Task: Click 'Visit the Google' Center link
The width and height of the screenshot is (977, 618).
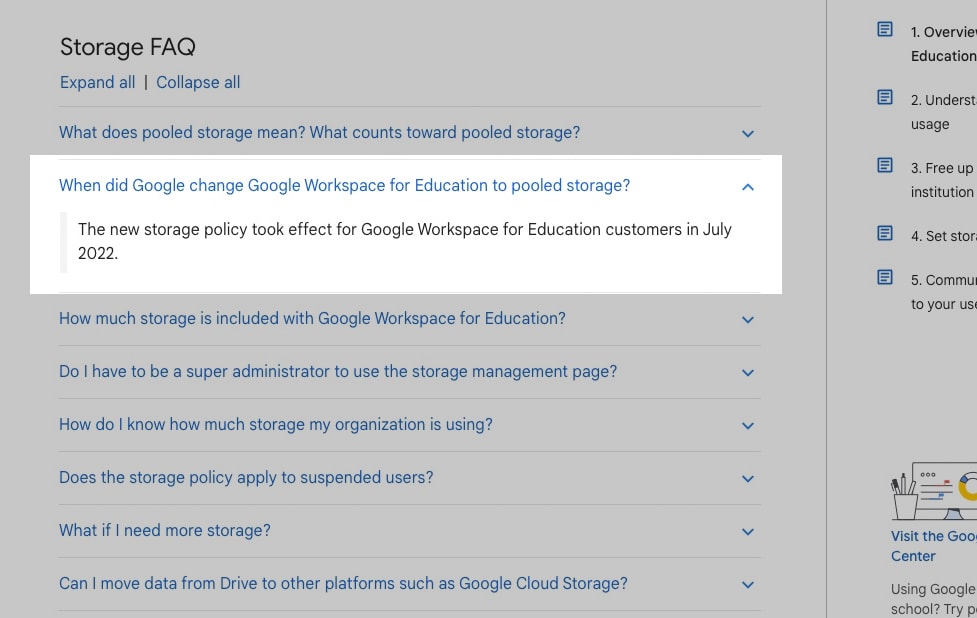Action: pyautogui.click(x=933, y=546)
